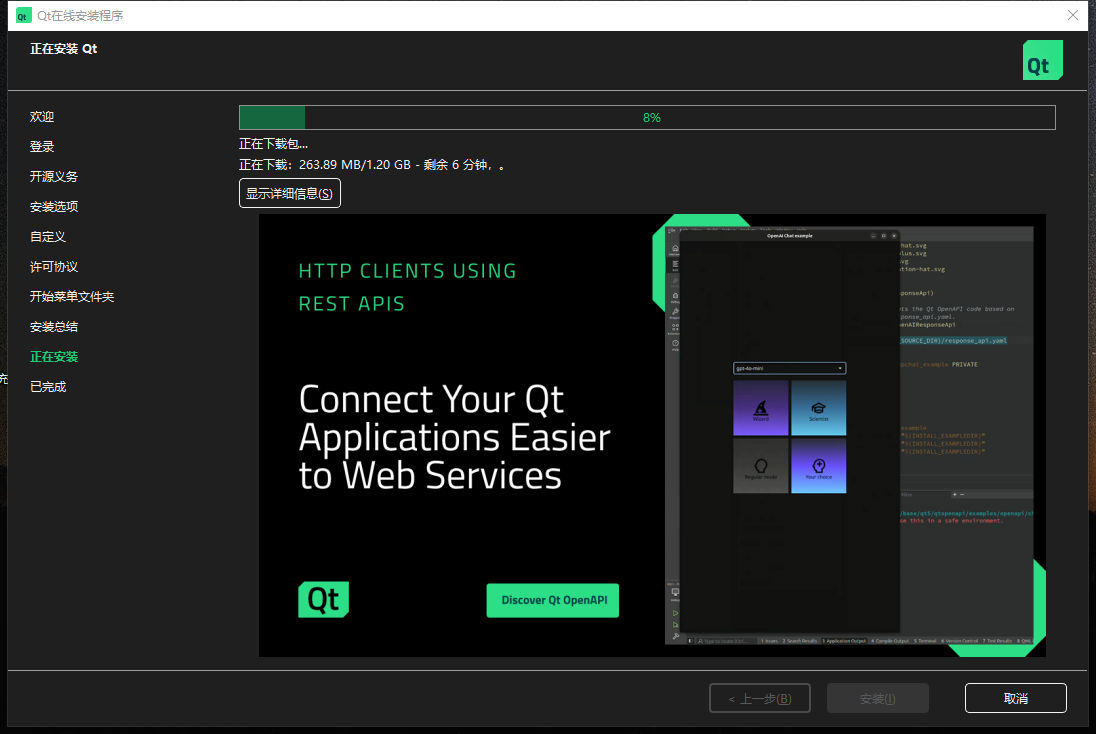Image resolution: width=1096 pixels, height=734 pixels.
Task: Open the gpt-4o-mini dropdown in banner
Action: tap(789, 368)
